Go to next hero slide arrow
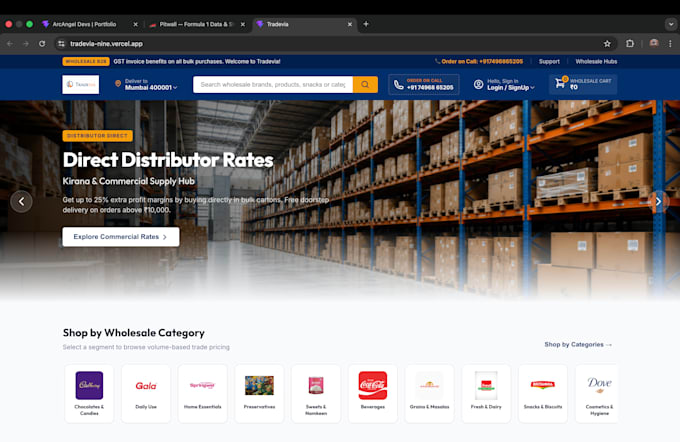 point(658,202)
